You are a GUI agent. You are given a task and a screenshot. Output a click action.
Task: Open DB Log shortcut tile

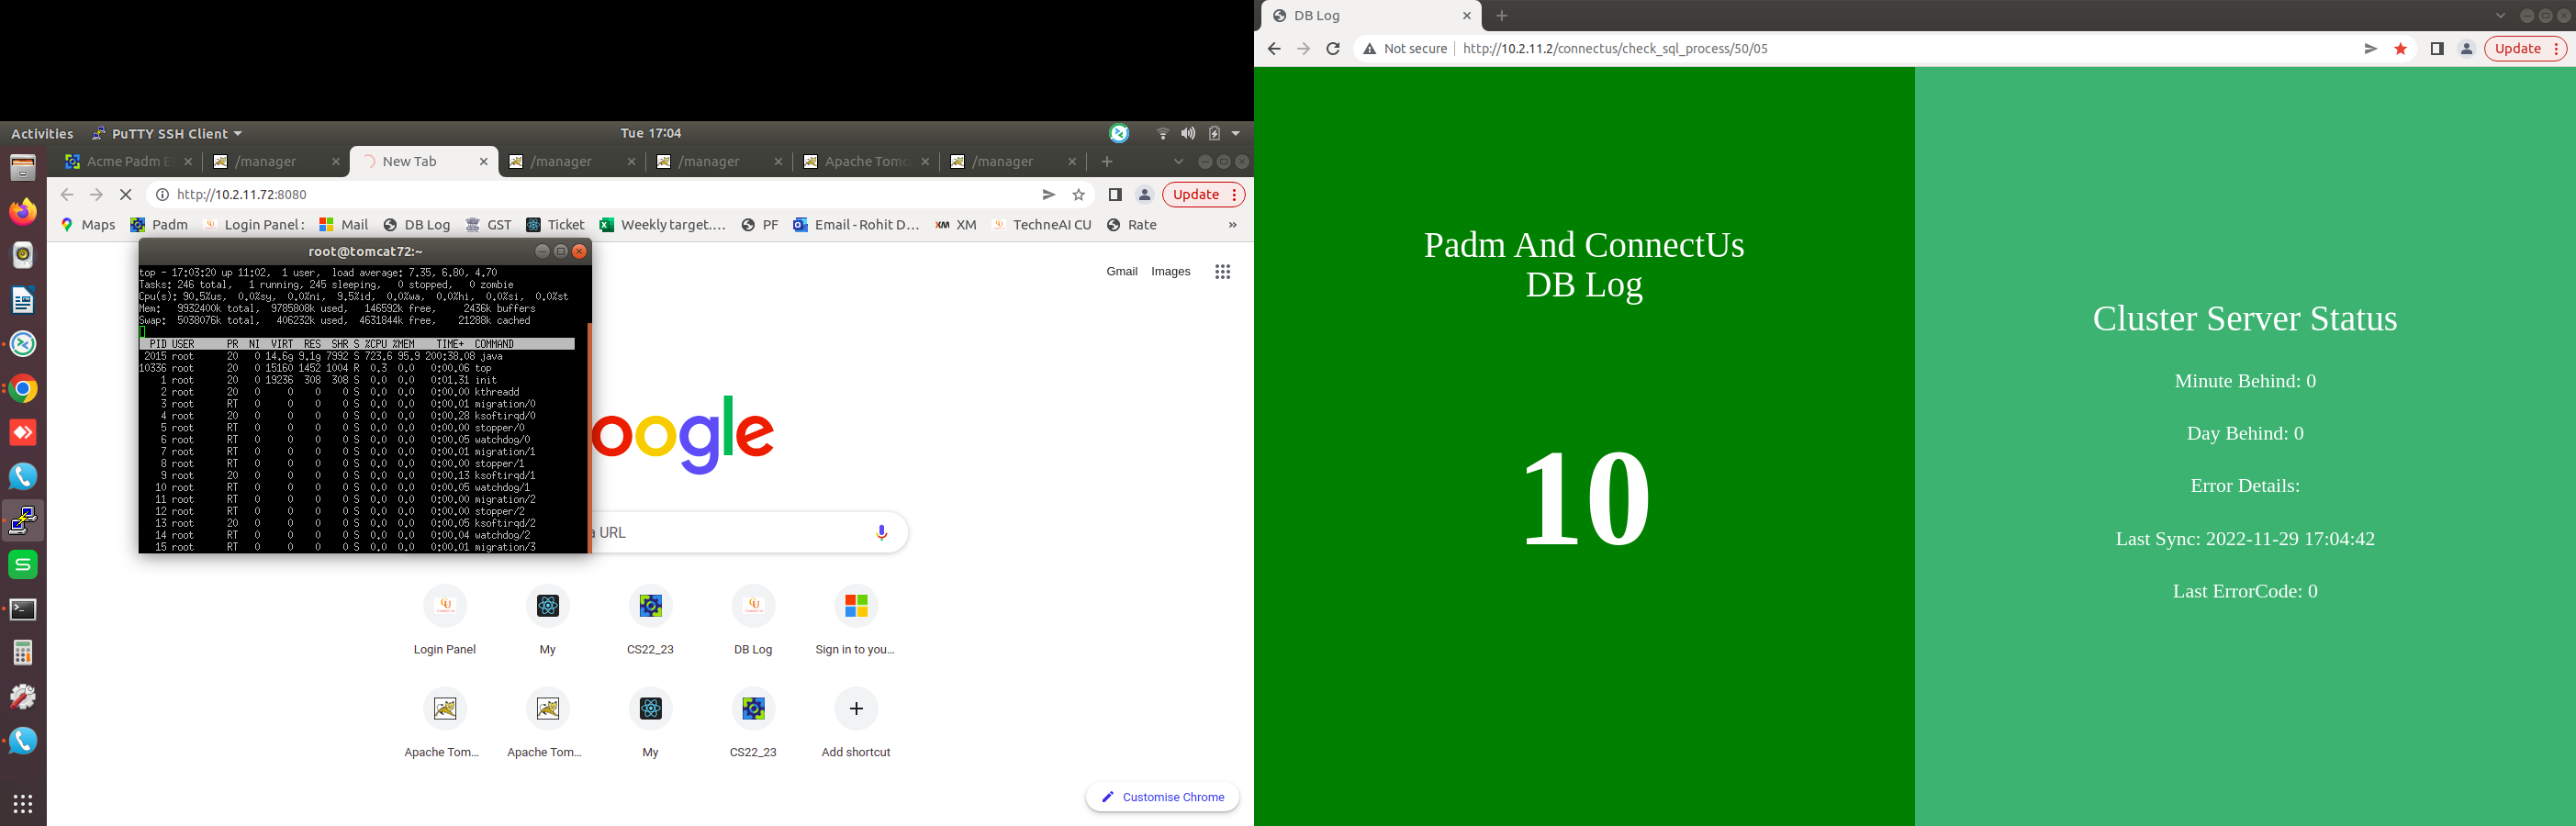tap(753, 620)
